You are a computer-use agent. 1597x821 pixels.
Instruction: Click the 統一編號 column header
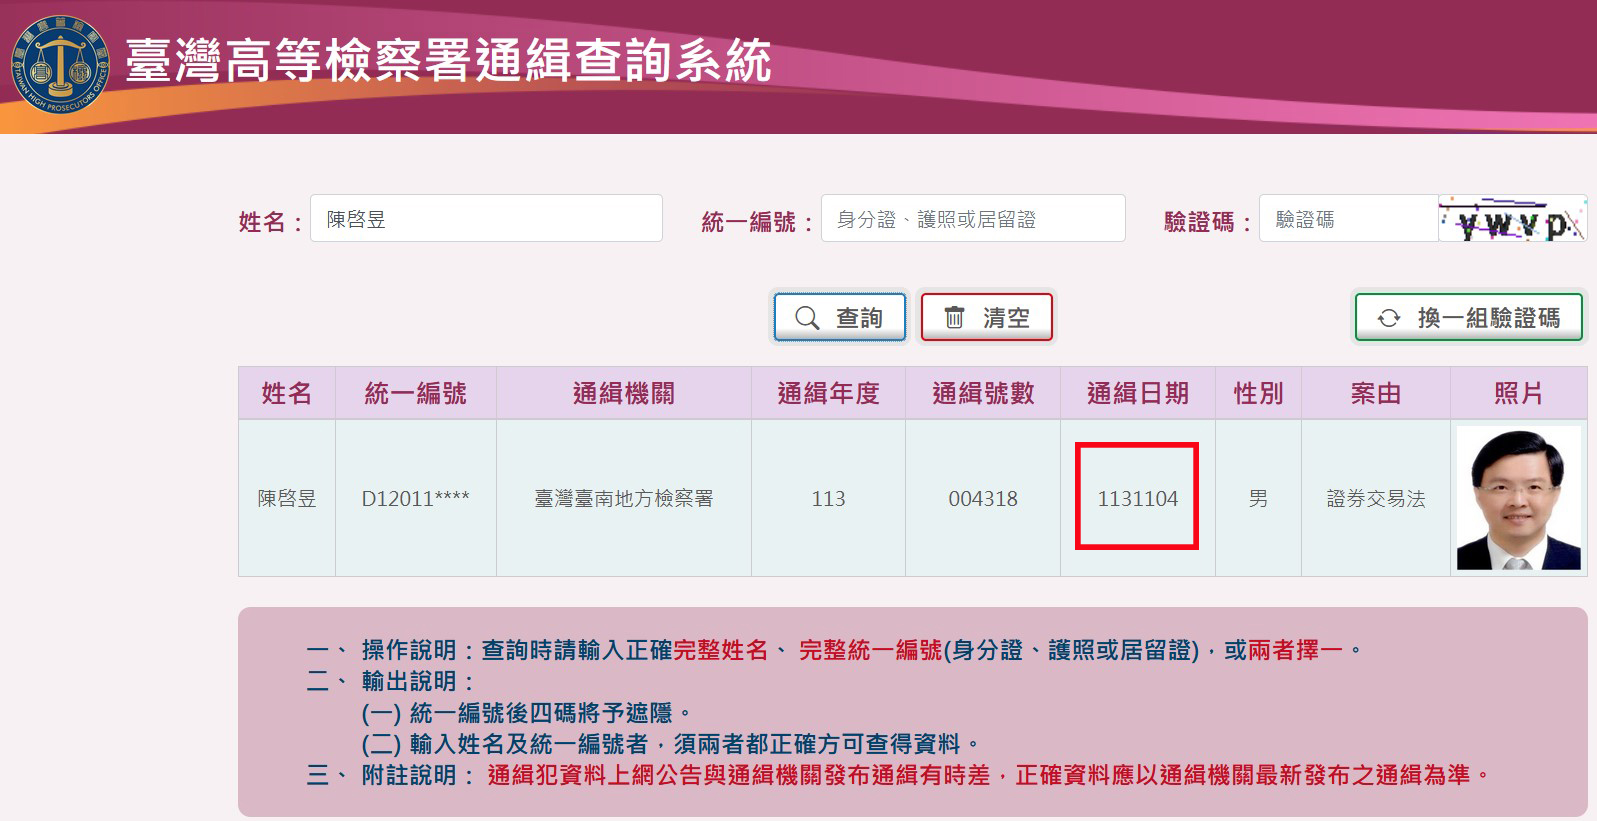[x=415, y=394]
